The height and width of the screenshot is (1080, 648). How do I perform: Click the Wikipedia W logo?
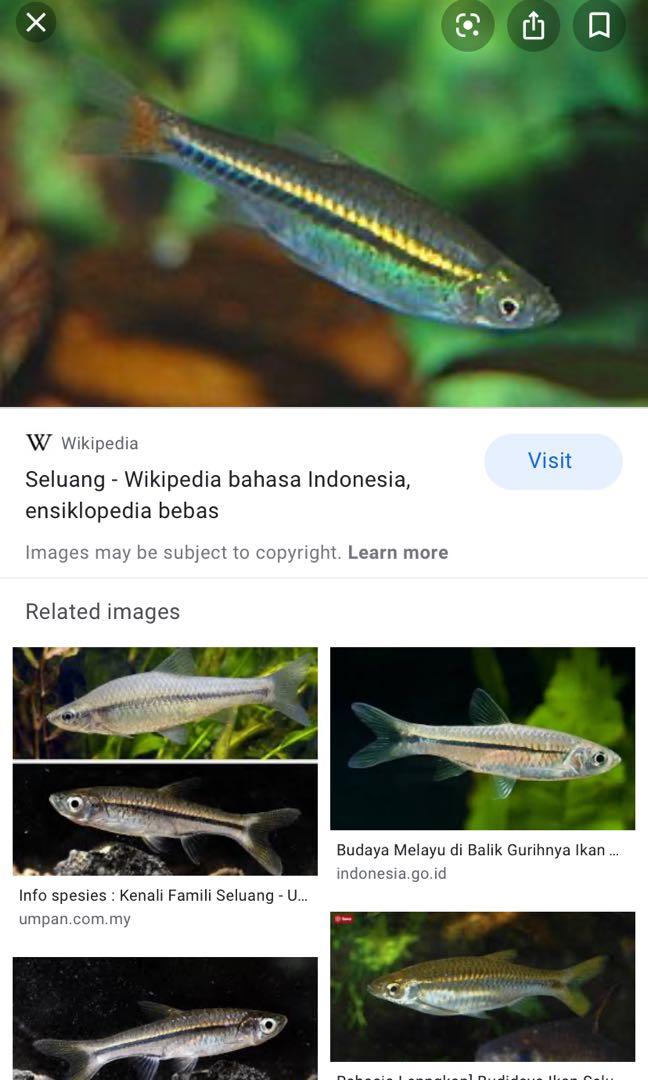coord(39,442)
